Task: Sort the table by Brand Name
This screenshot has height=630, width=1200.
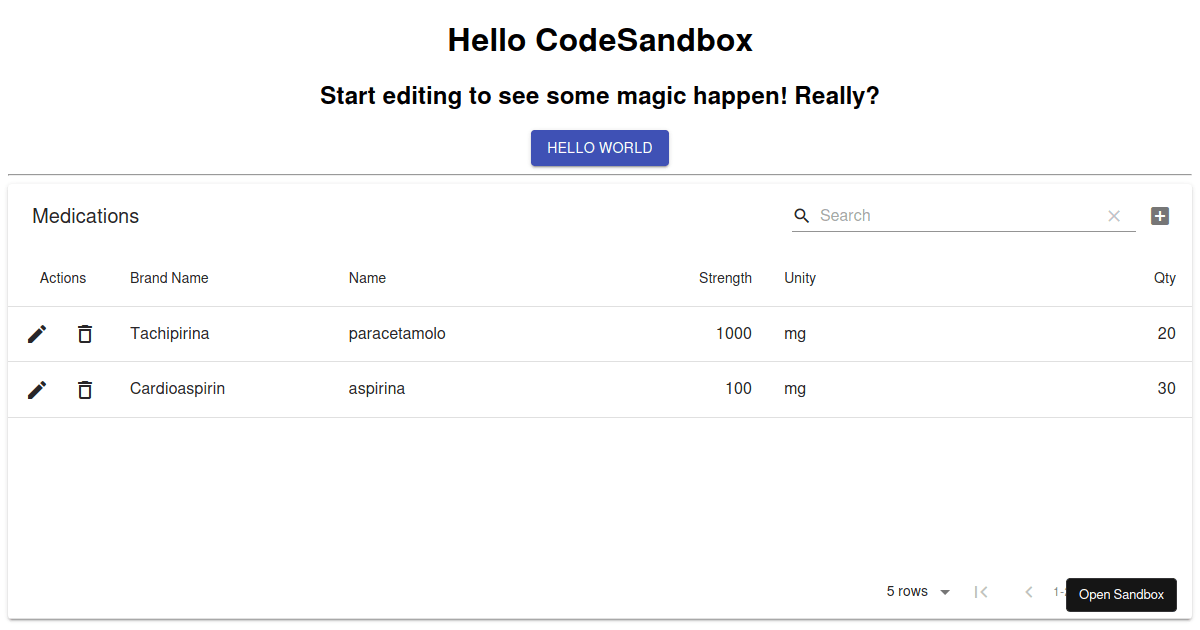Action: point(169,278)
